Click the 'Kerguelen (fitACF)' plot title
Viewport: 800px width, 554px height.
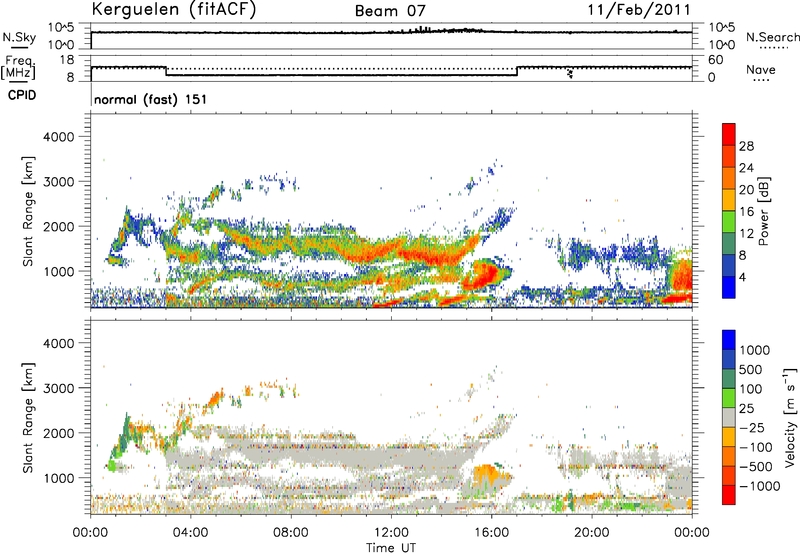(x=173, y=10)
